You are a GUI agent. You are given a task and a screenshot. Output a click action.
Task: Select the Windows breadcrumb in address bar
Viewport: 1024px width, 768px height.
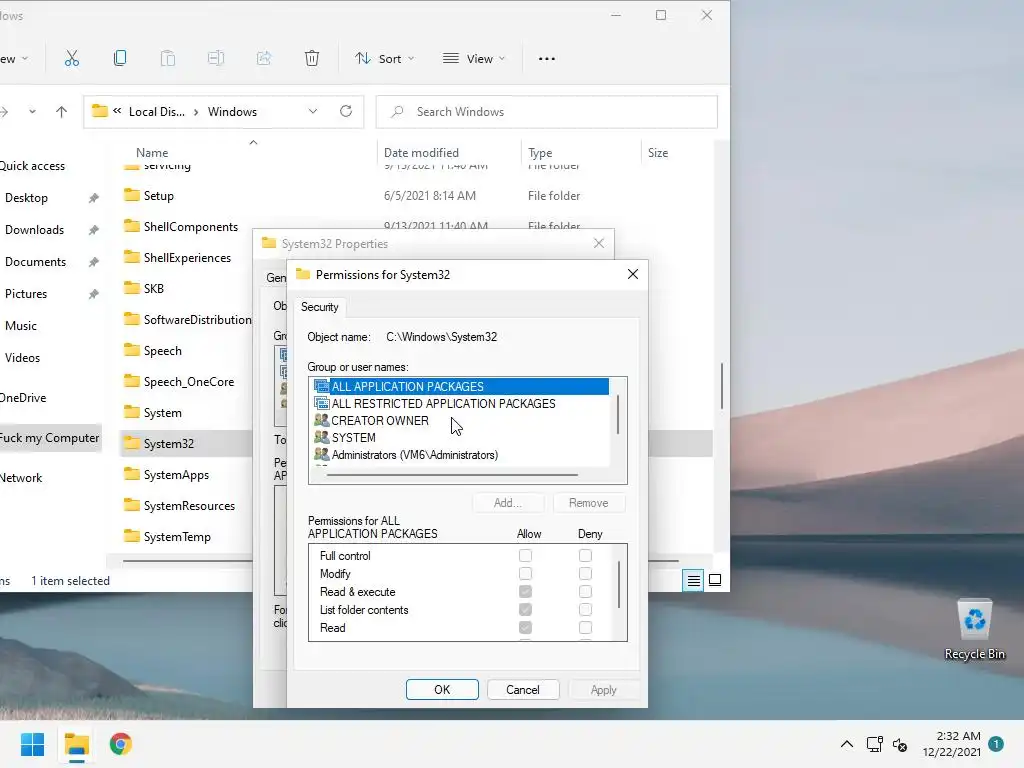[232, 112]
